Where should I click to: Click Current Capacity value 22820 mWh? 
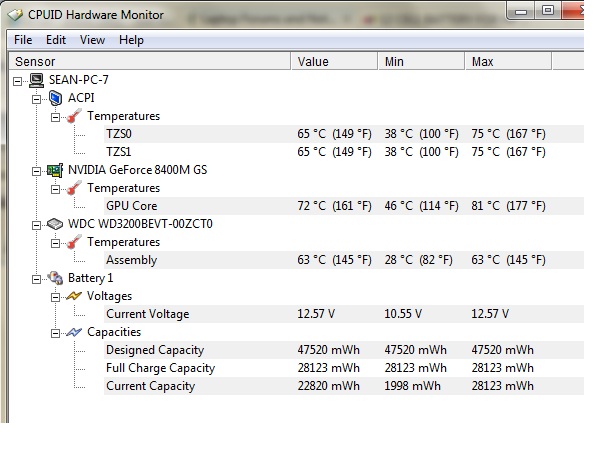[x=329, y=386]
